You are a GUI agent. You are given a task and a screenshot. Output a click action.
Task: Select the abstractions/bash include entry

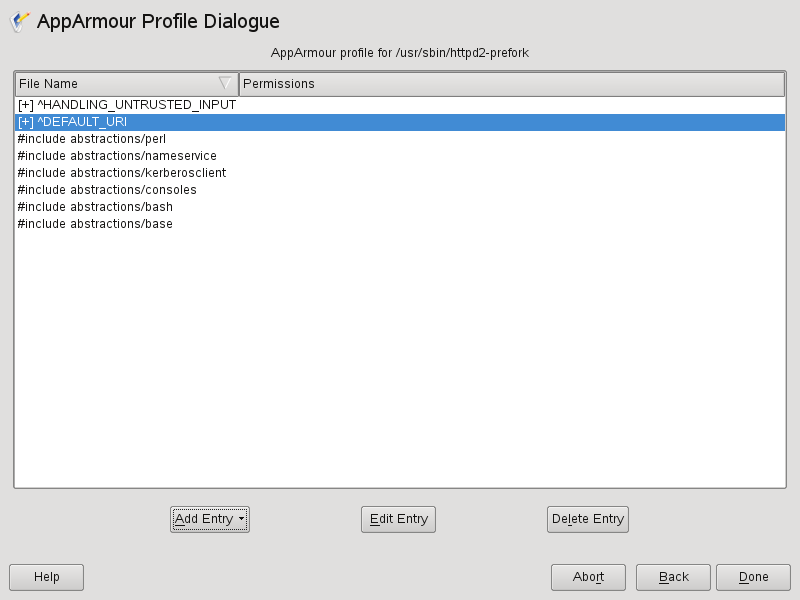[93, 206]
